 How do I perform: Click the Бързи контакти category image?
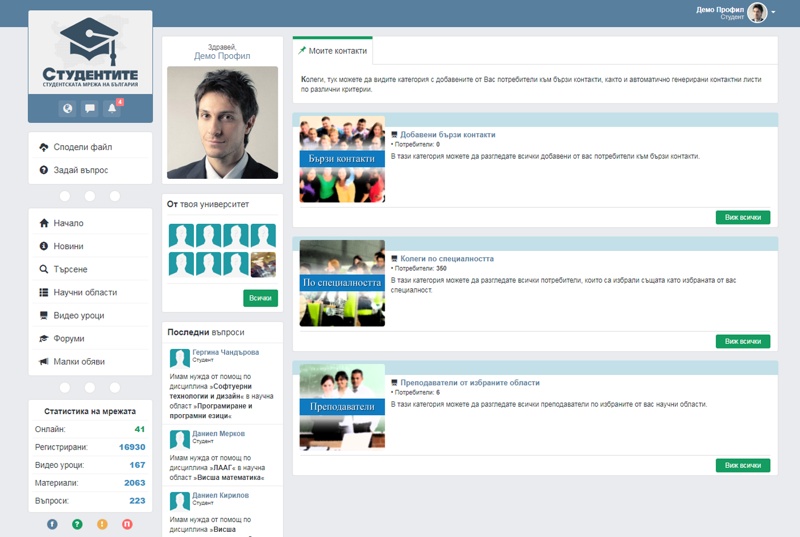[x=342, y=159]
